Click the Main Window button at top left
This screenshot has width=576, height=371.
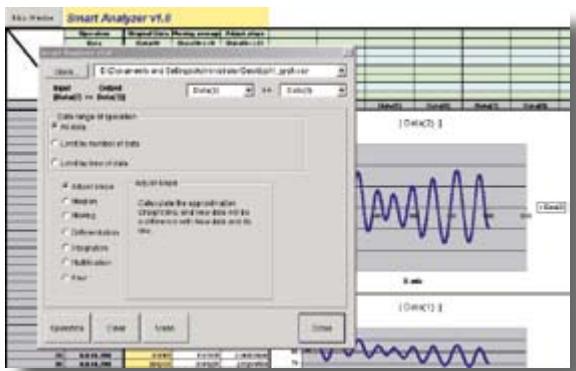(33, 18)
